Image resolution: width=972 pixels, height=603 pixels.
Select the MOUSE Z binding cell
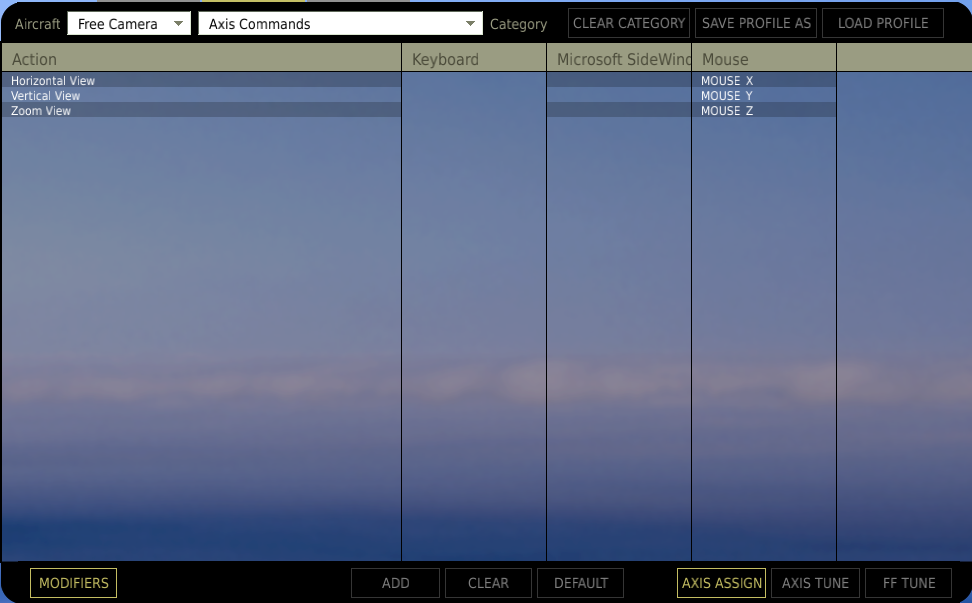764,110
